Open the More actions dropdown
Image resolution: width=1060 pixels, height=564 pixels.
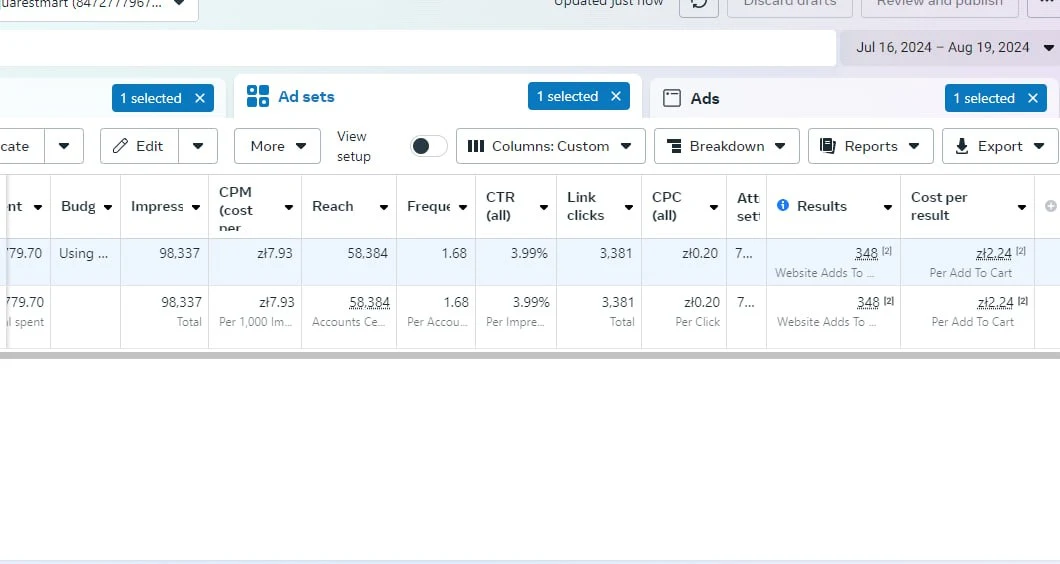[x=277, y=146]
